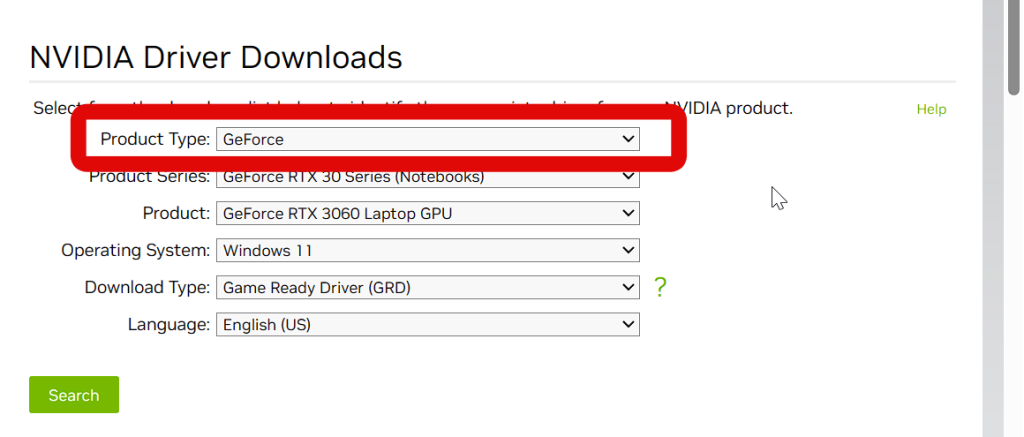Change the Operating System selection
The height and width of the screenshot is (437, 1024).
(x=428, y=250)
